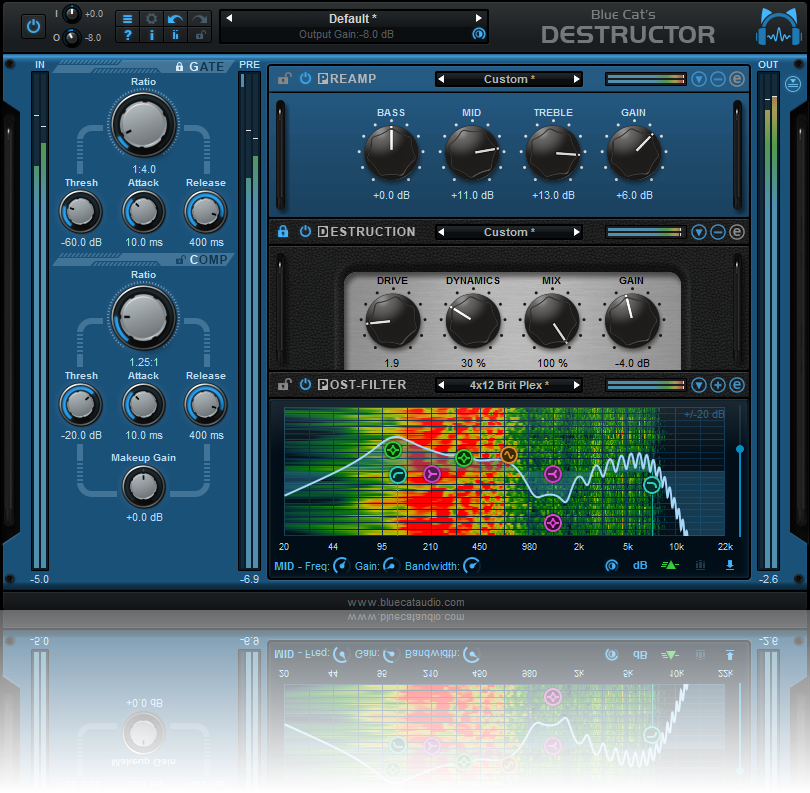Click the PREAMP TREBLE knob
The height and width of the screenshot is (793, 810).
[x=553, y=152]
